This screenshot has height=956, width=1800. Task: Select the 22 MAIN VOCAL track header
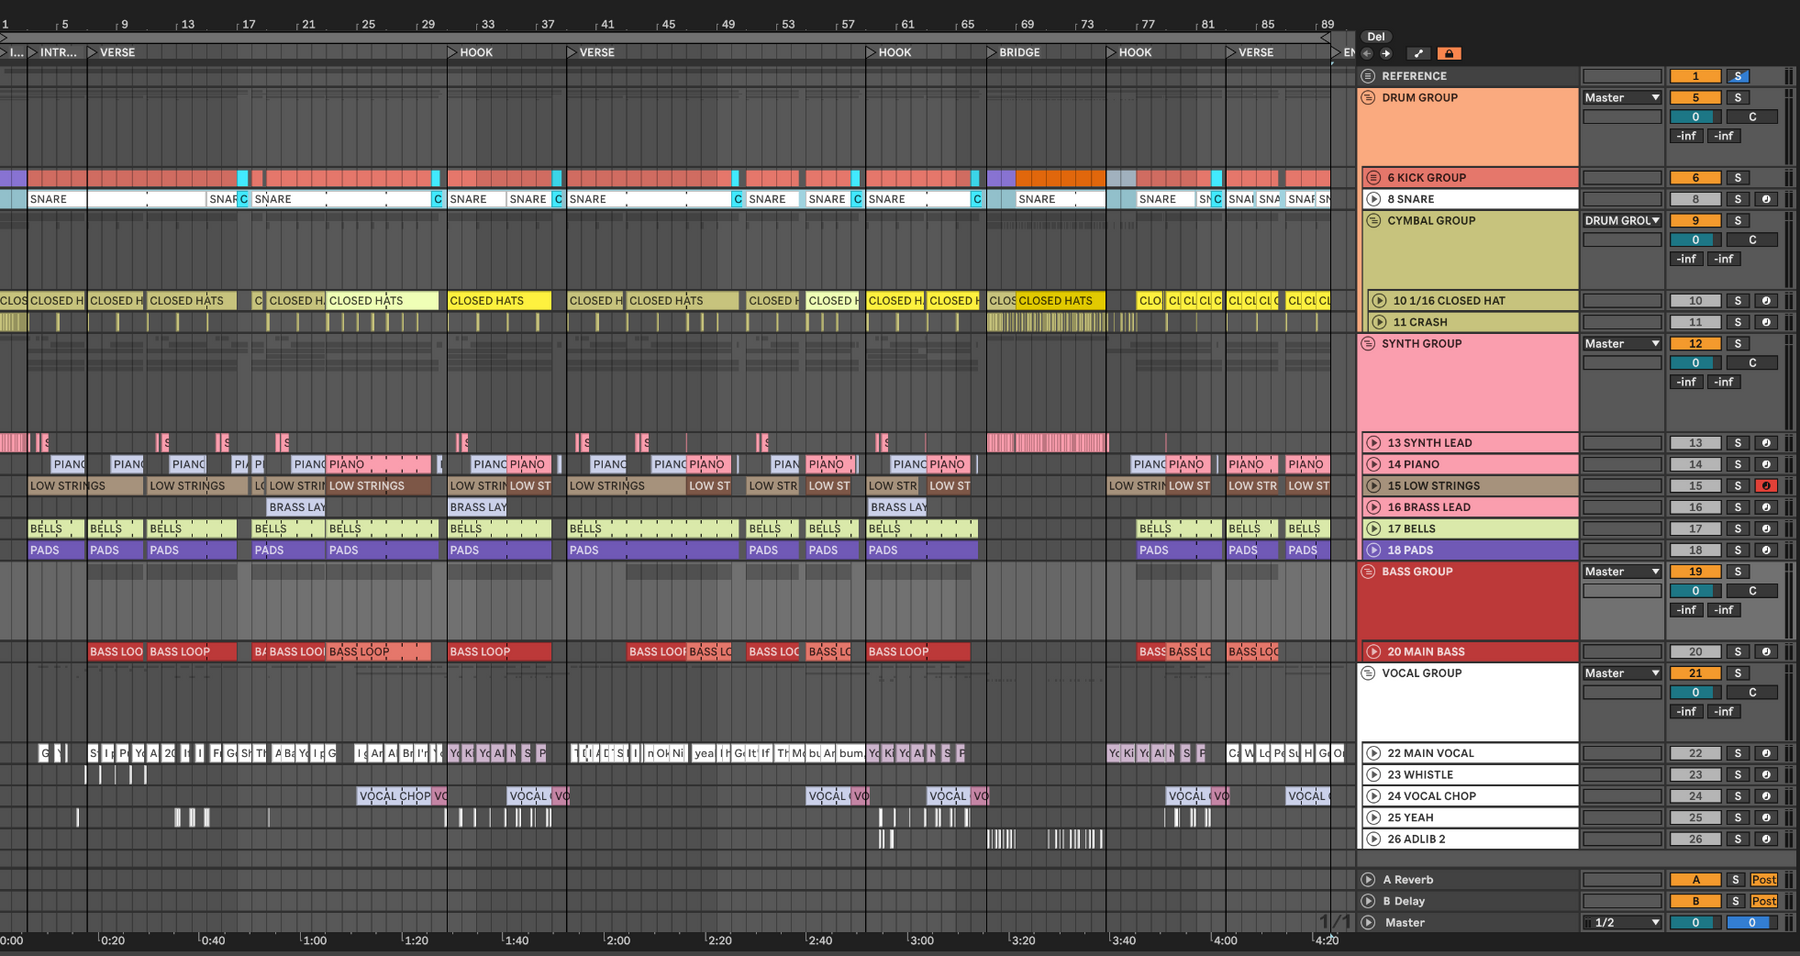(x=1470, y=754)
